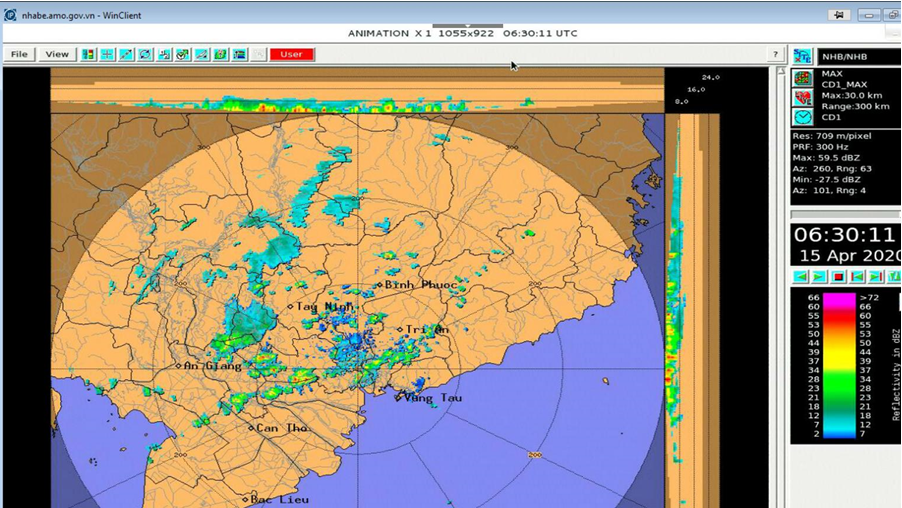Click the 'Max: 59.5 dBZ' info line

[826, 158]
